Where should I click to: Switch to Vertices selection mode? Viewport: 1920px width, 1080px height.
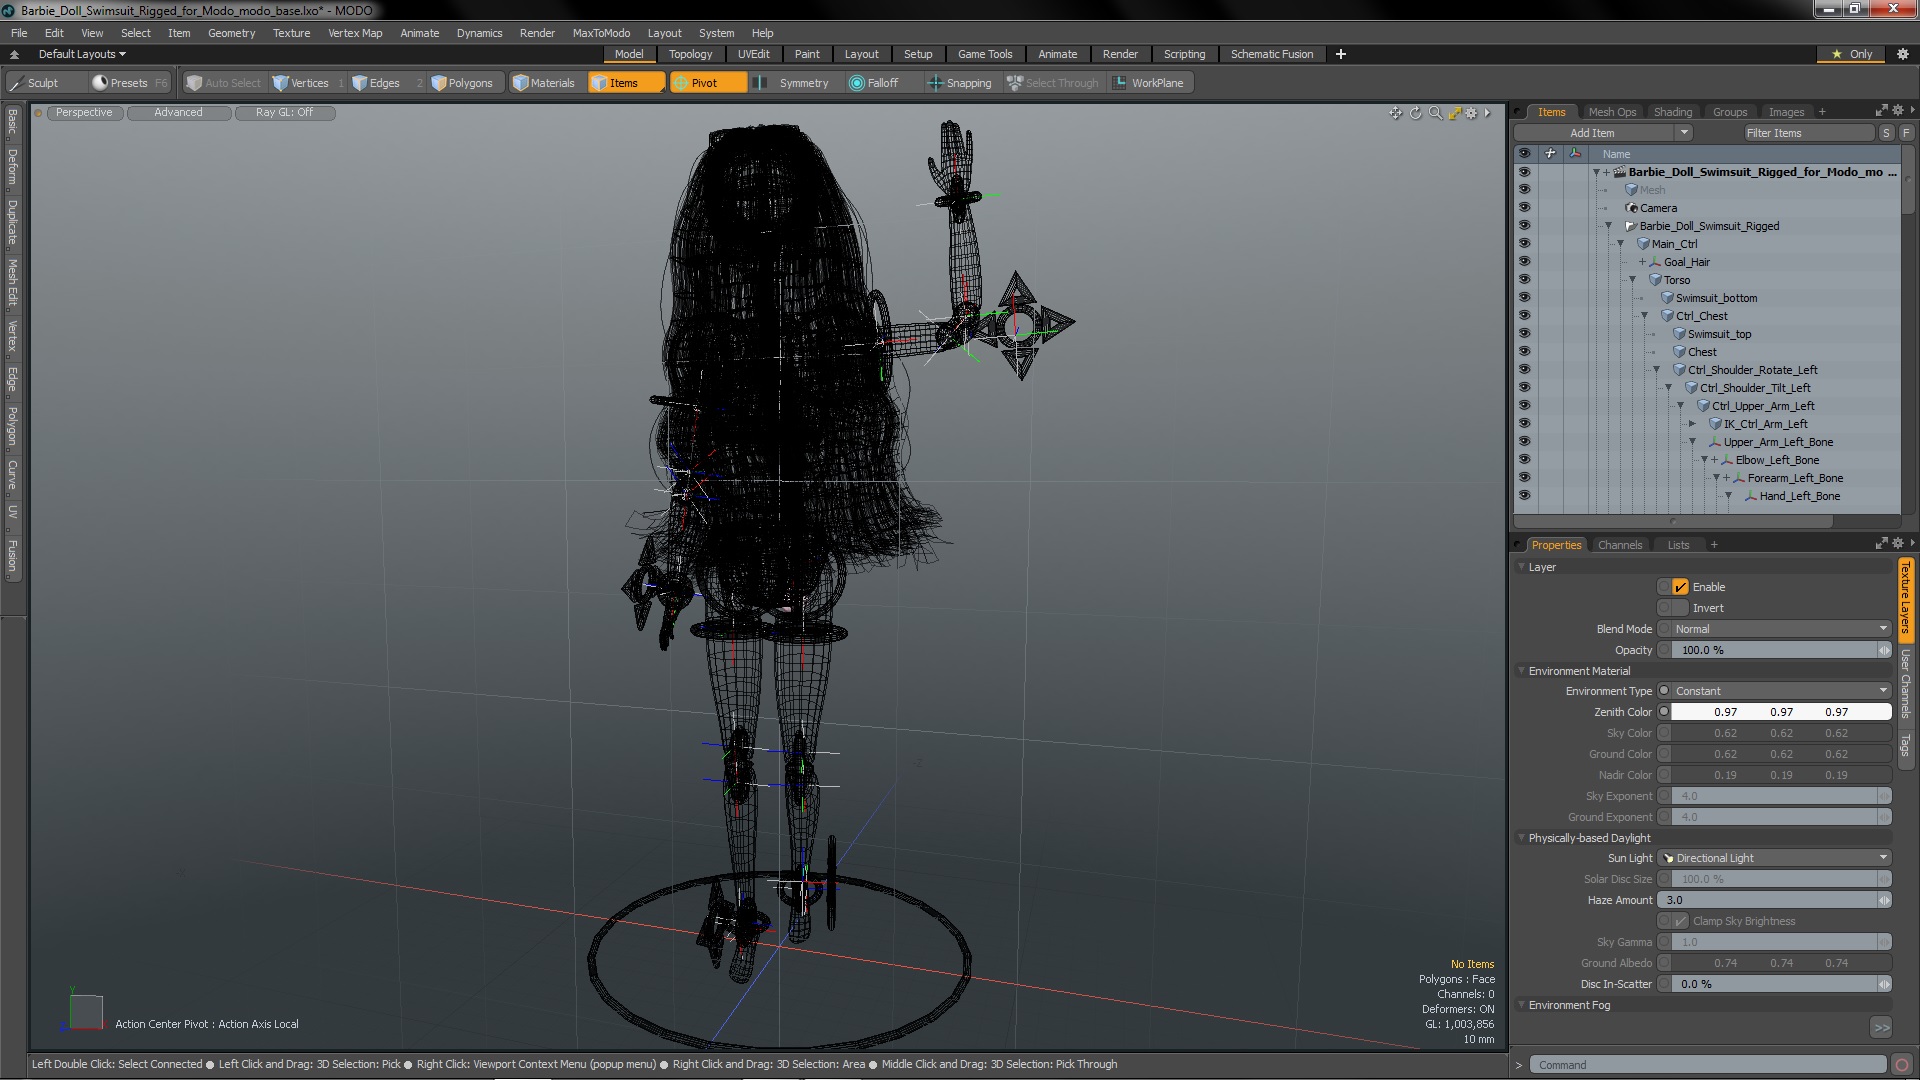point(301,83)
